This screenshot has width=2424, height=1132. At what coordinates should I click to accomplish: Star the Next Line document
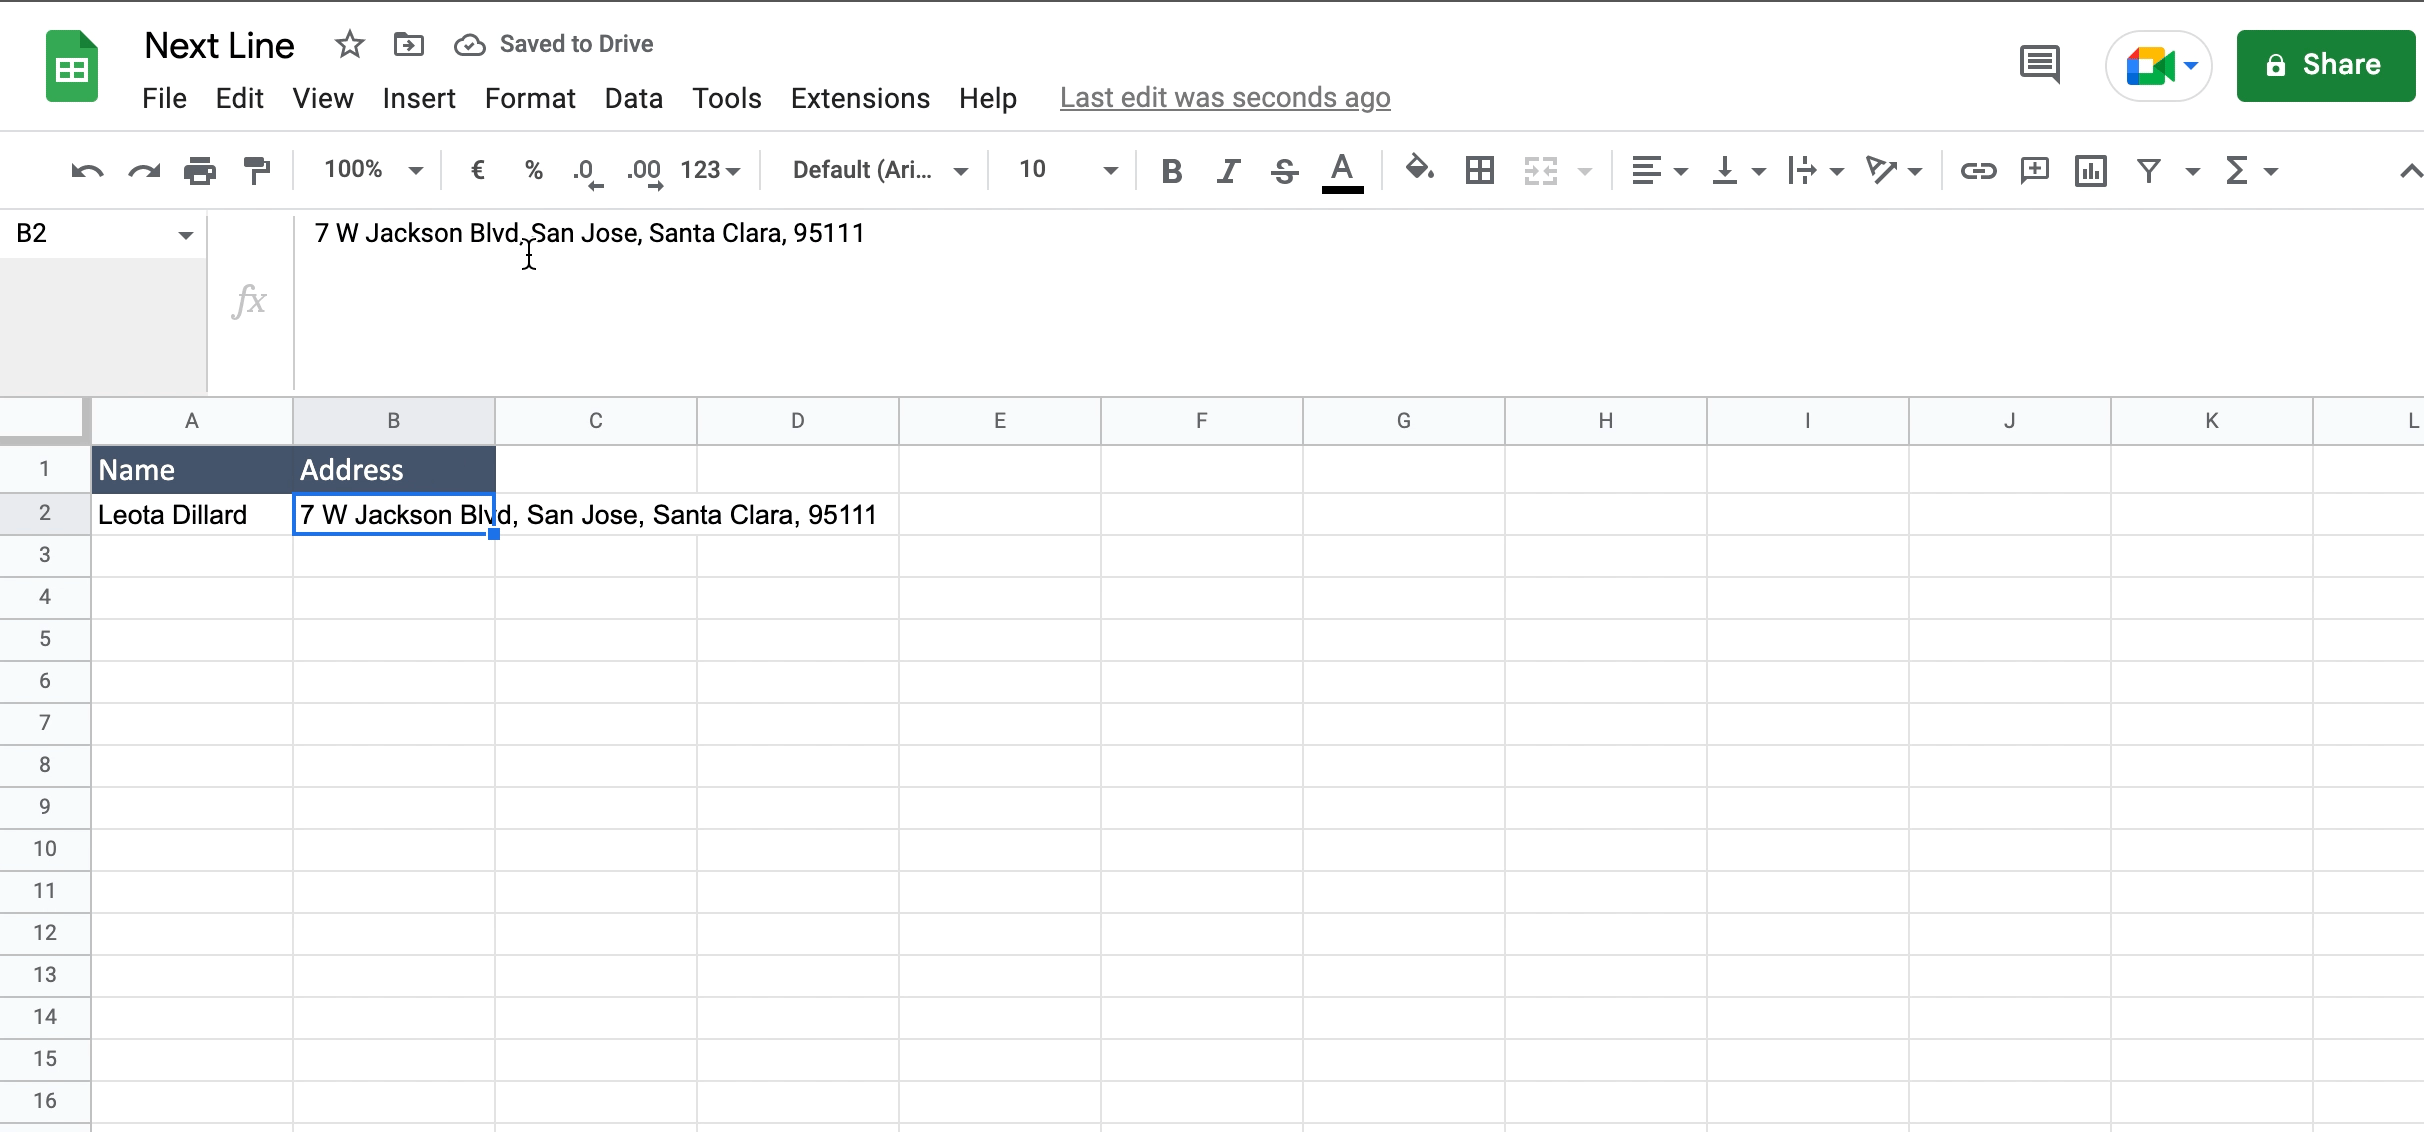(349, 45)
